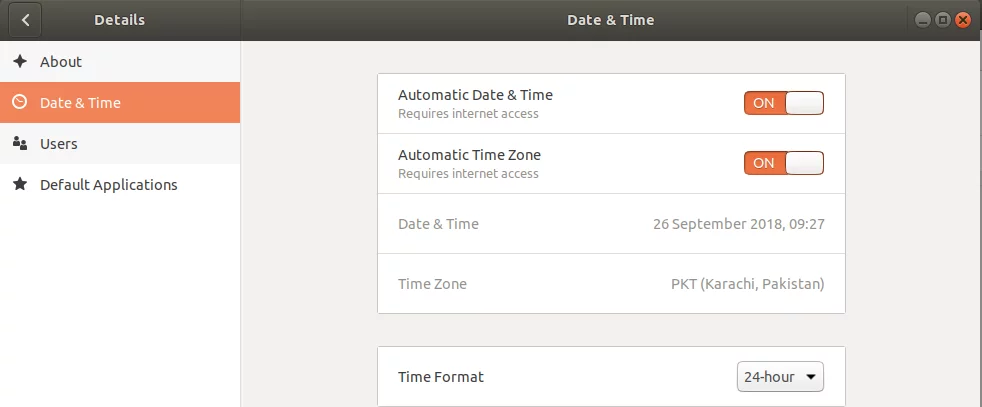Open the About panel

61,62
